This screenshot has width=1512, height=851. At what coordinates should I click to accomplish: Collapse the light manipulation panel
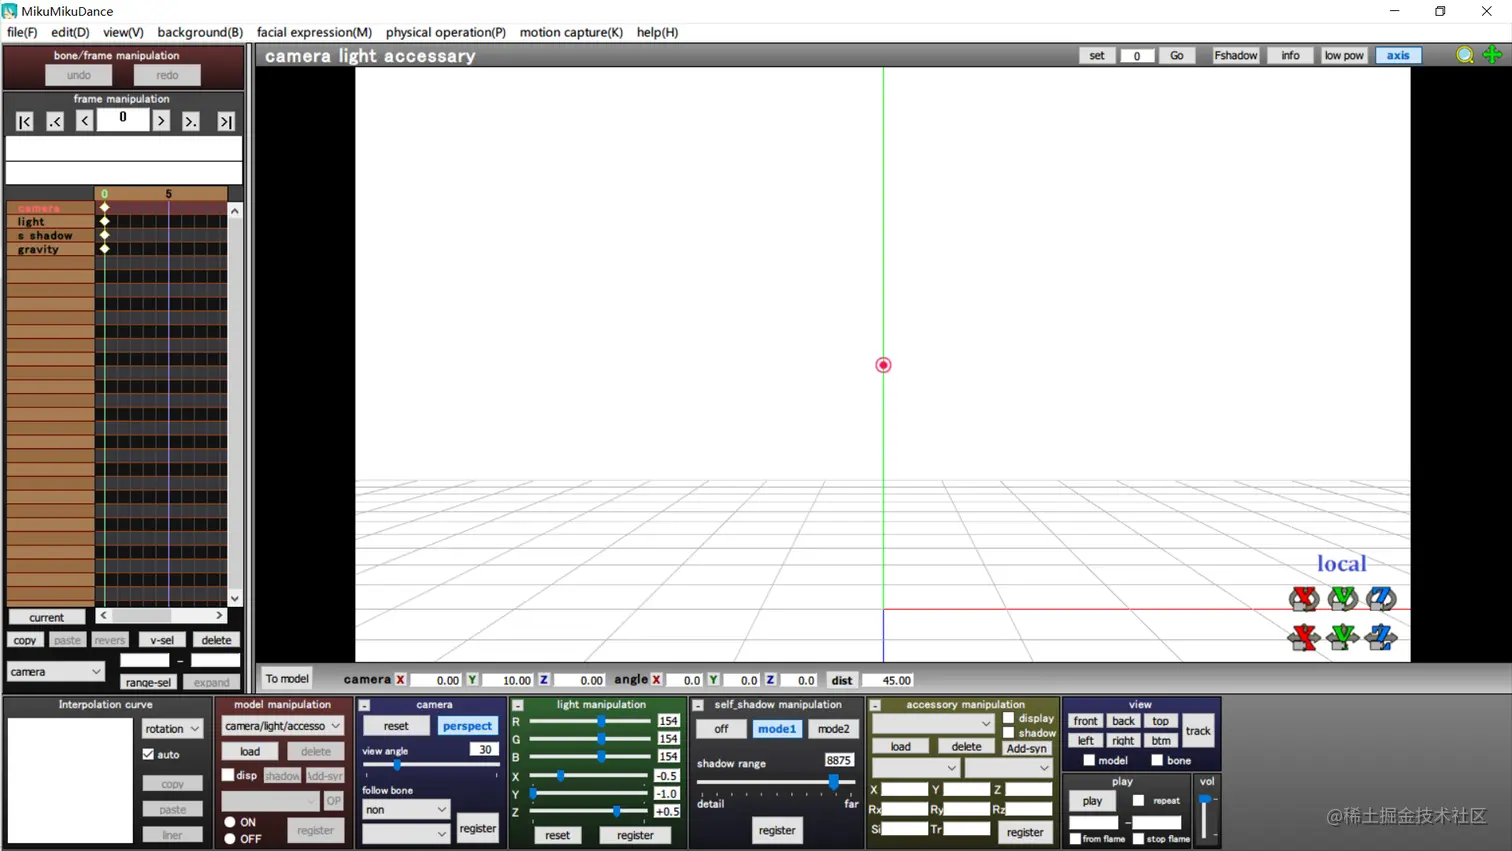click(x=517, y=706)
